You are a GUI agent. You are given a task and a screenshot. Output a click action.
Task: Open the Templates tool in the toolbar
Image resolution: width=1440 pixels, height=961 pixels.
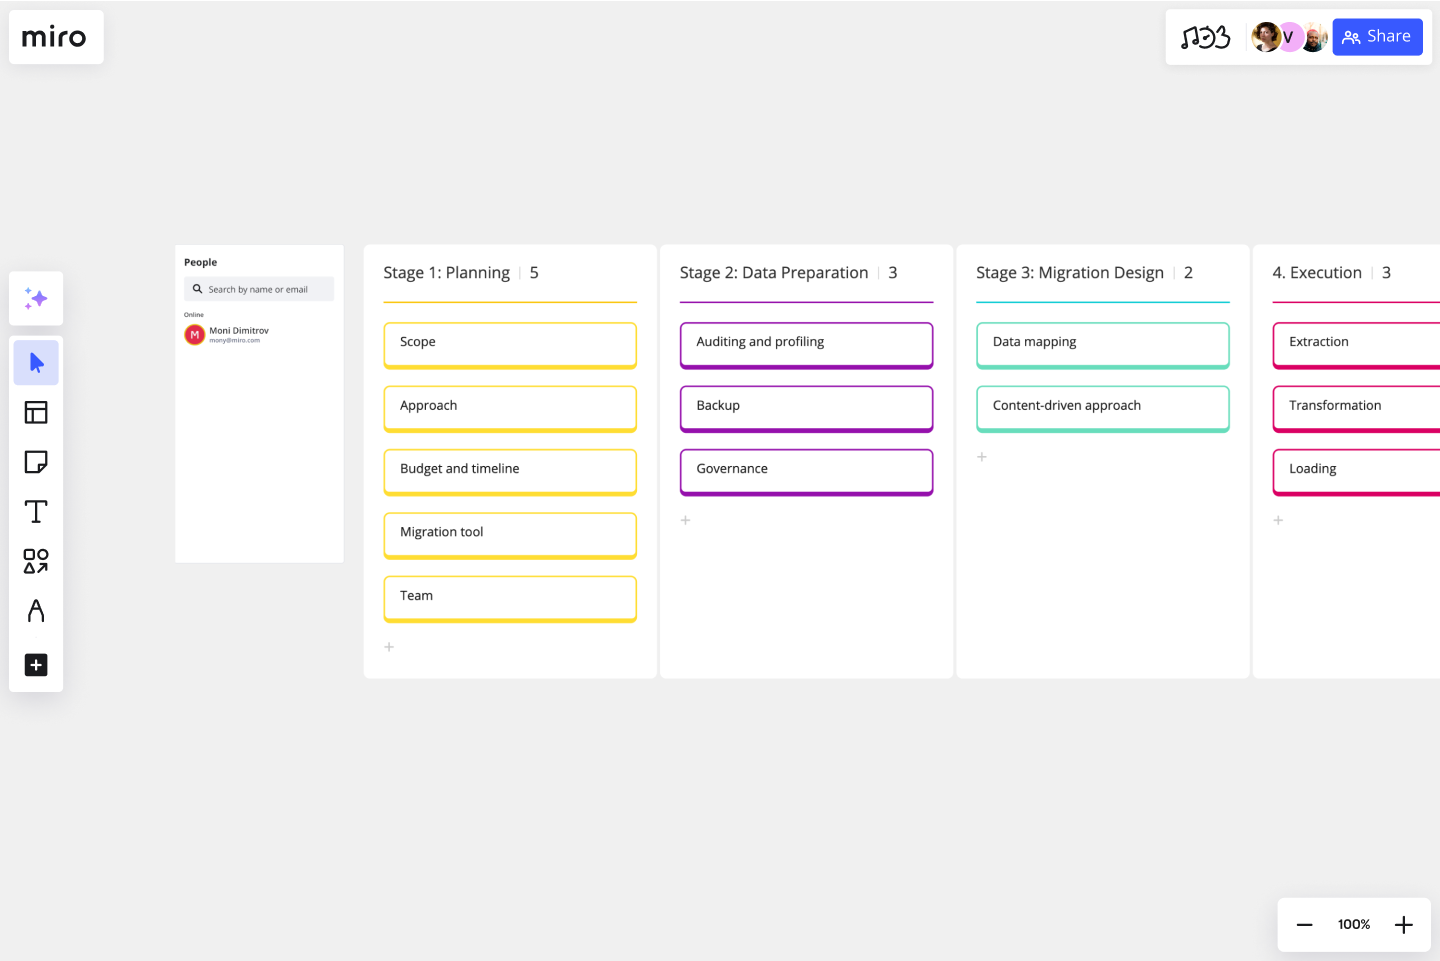pyautogui.click(x=36, y=412)
